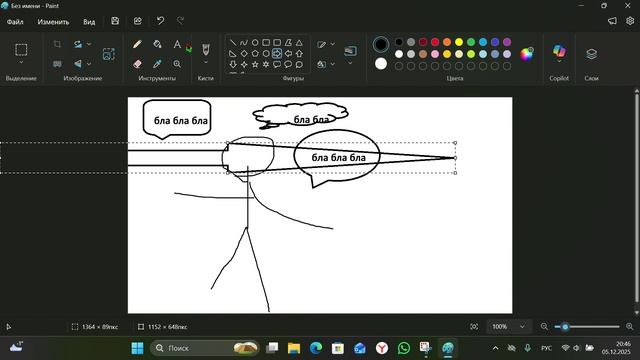
Task: Click the rectangular Selection tool icon
Action: point(21,49)
